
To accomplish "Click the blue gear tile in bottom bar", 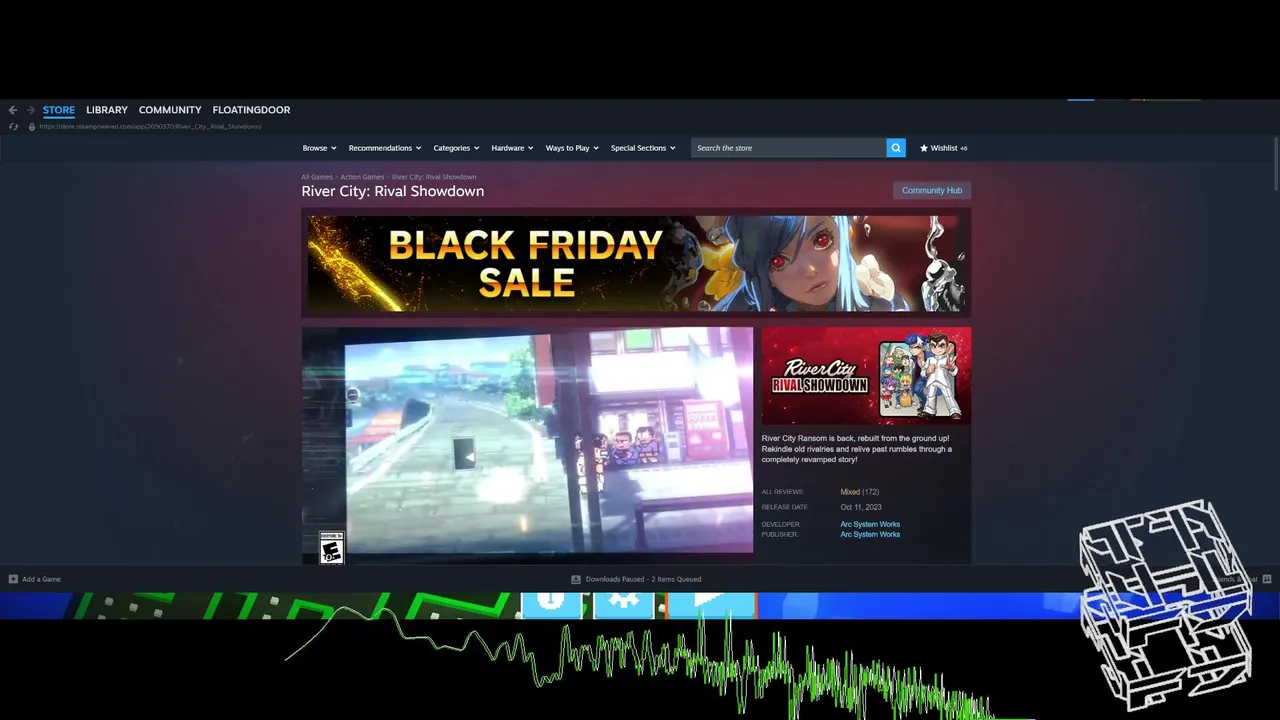I will click(624, 604).
